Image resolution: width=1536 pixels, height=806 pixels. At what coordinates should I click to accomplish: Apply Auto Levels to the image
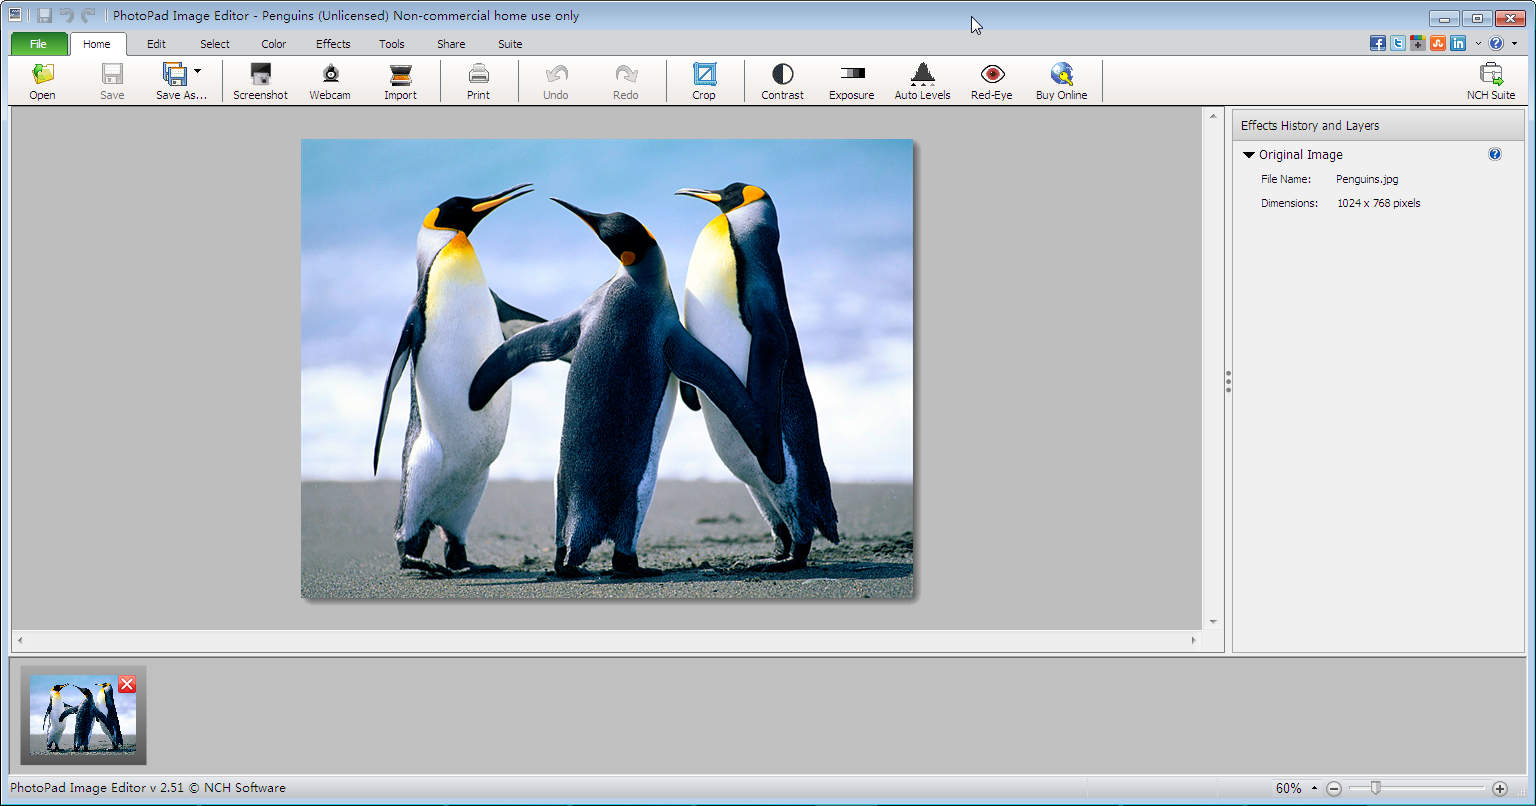point(922,81)
